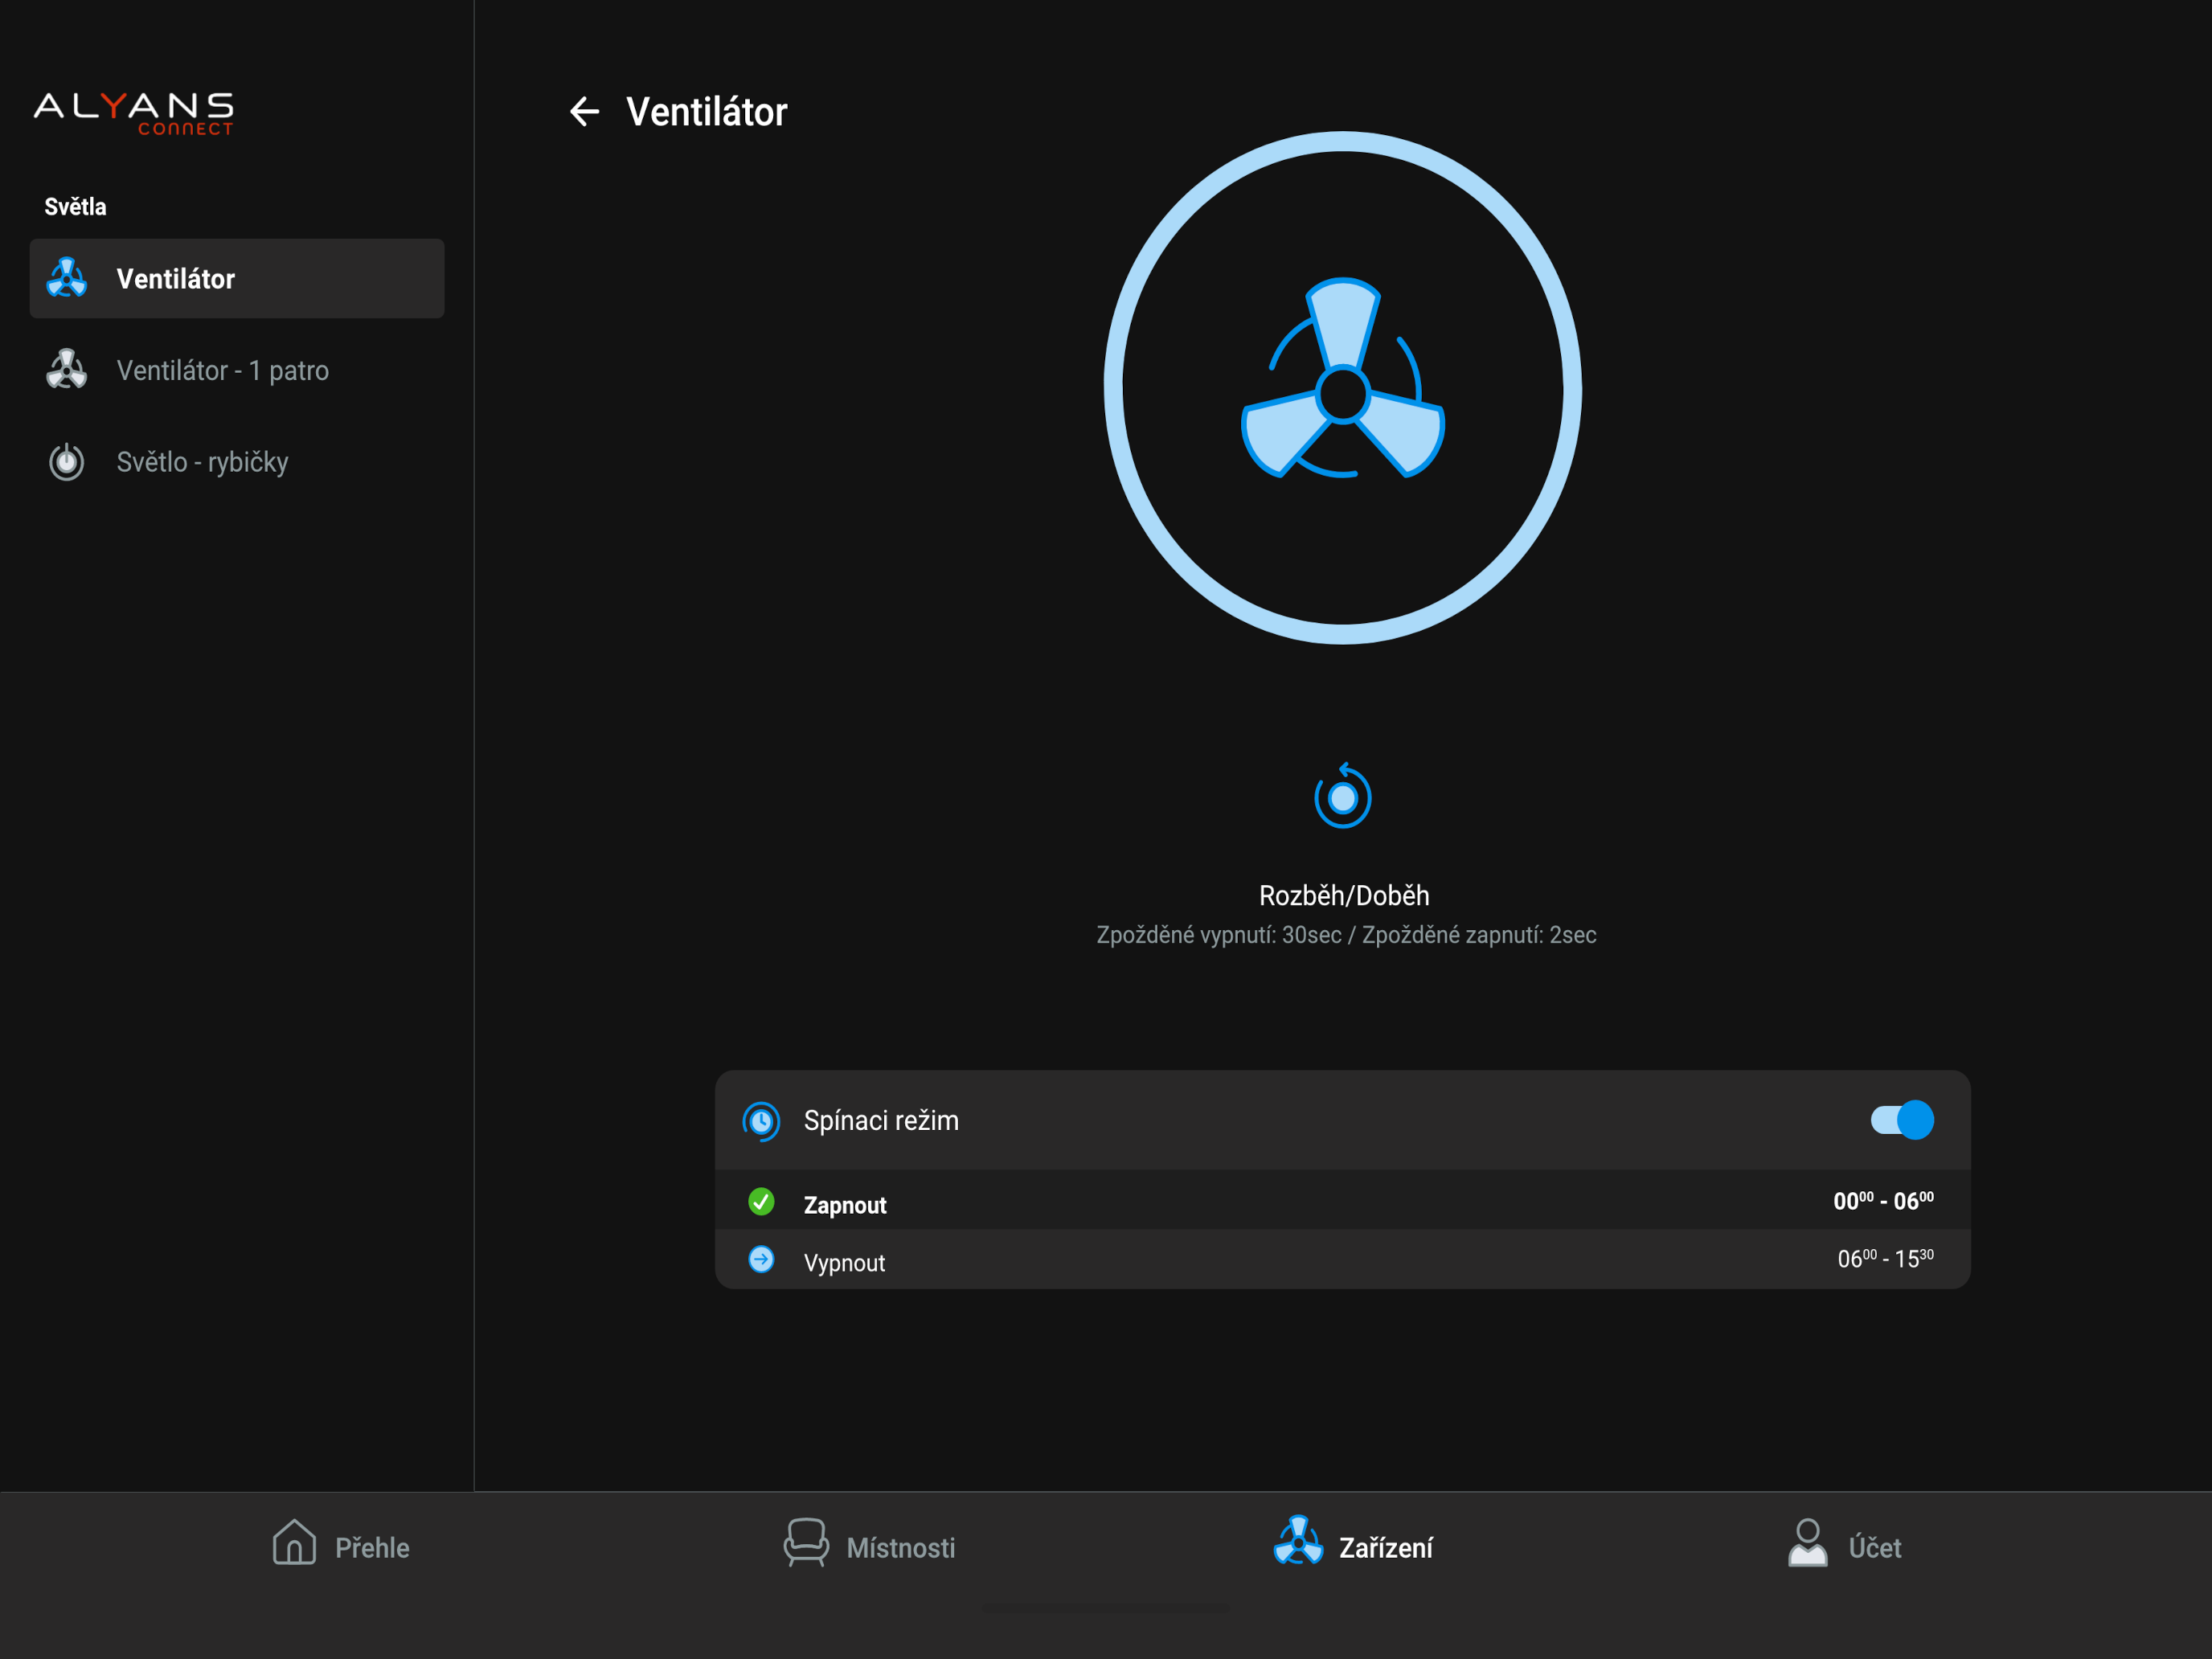Click the person icon for Účet
This screenshot has height=1659, width=2212.
tap(1807, 1543)
